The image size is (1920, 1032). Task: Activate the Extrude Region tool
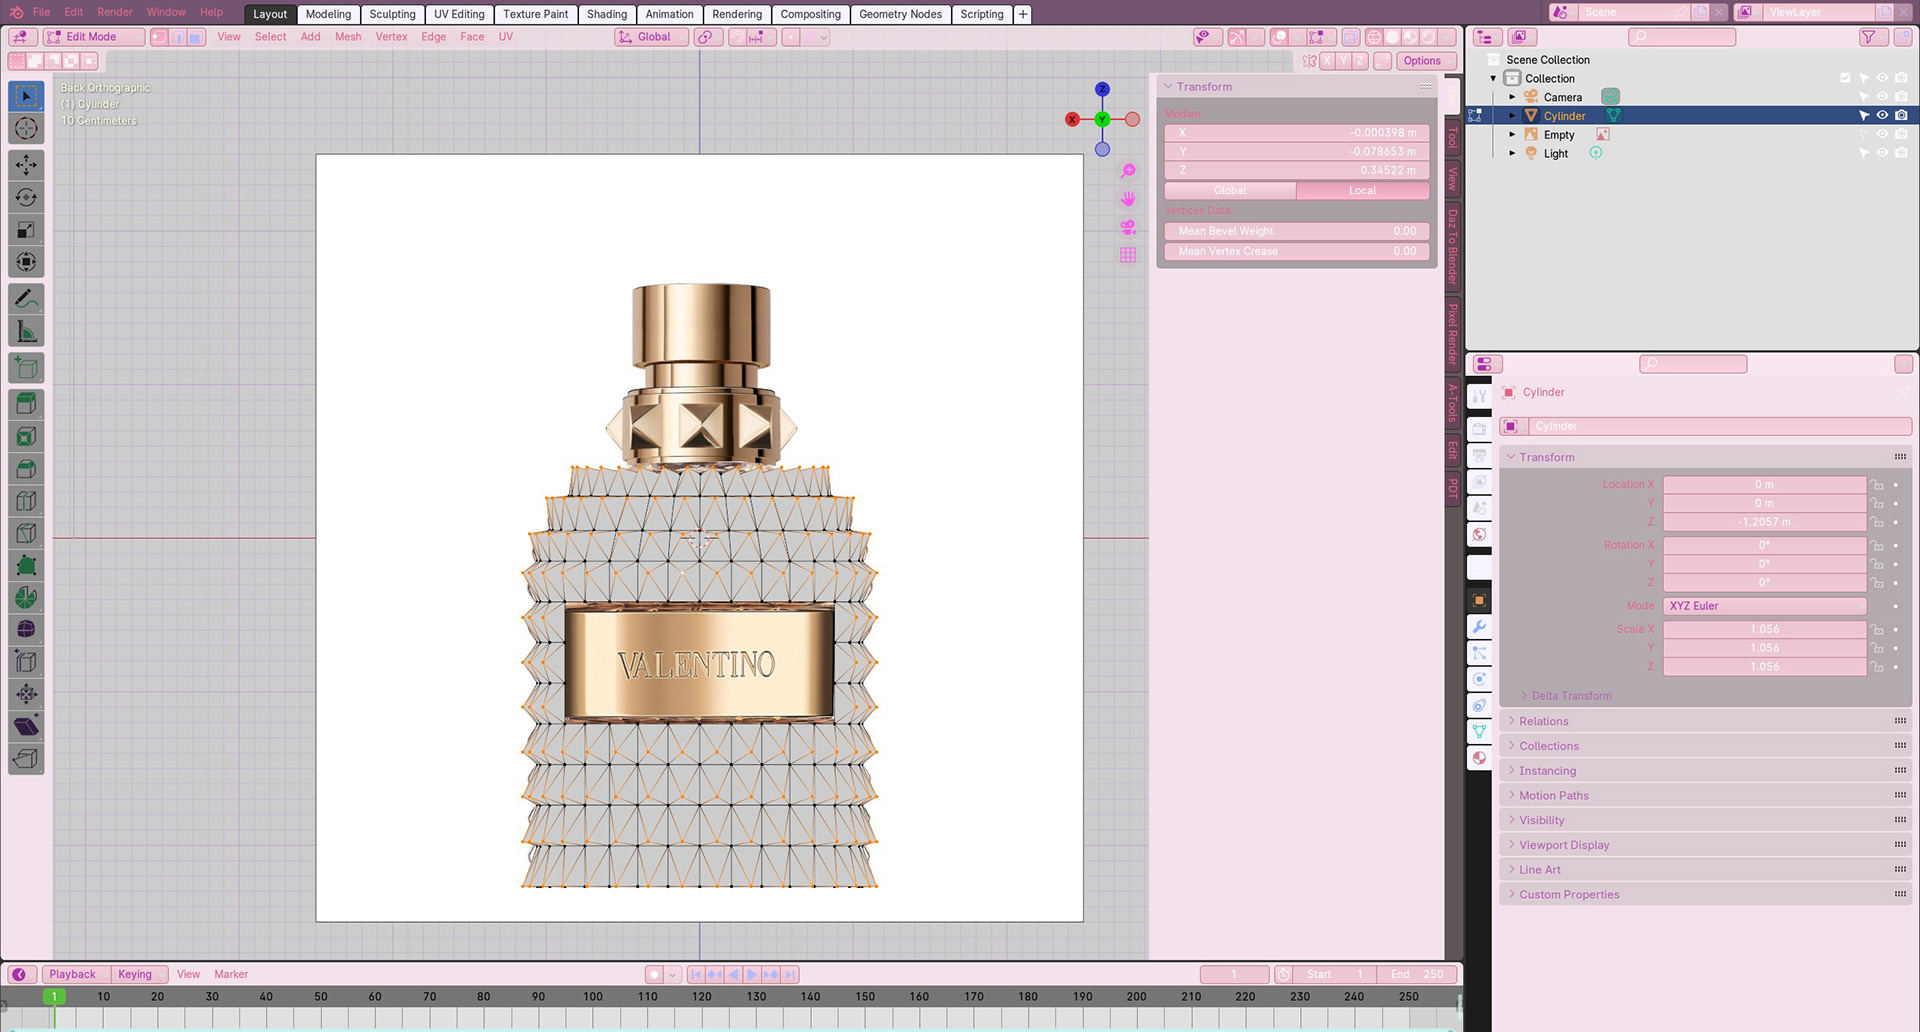[26, 404]
